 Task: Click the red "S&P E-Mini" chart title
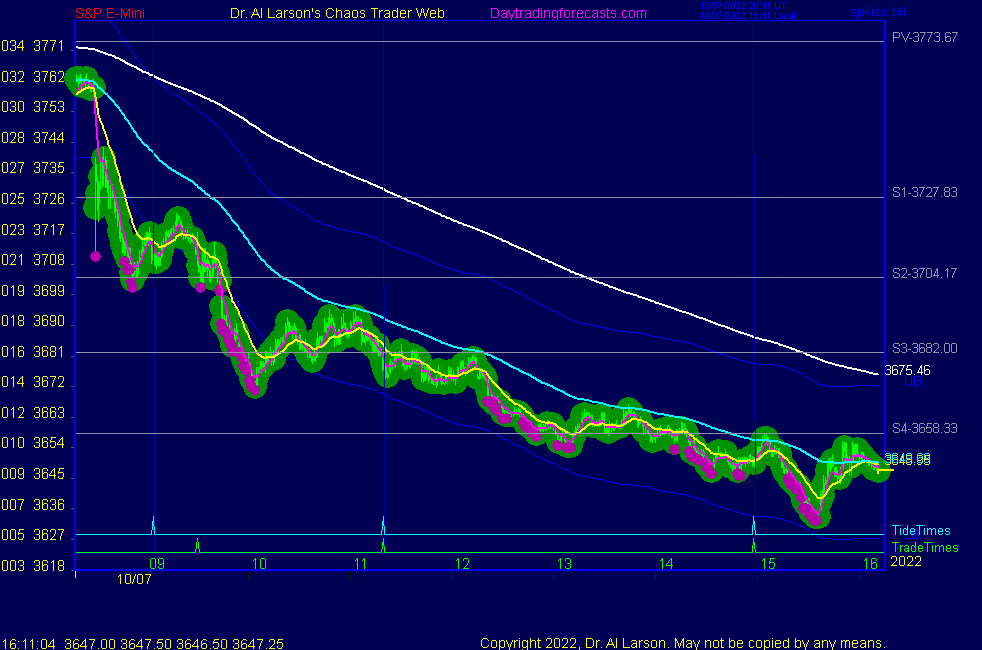tap(110, 13)
